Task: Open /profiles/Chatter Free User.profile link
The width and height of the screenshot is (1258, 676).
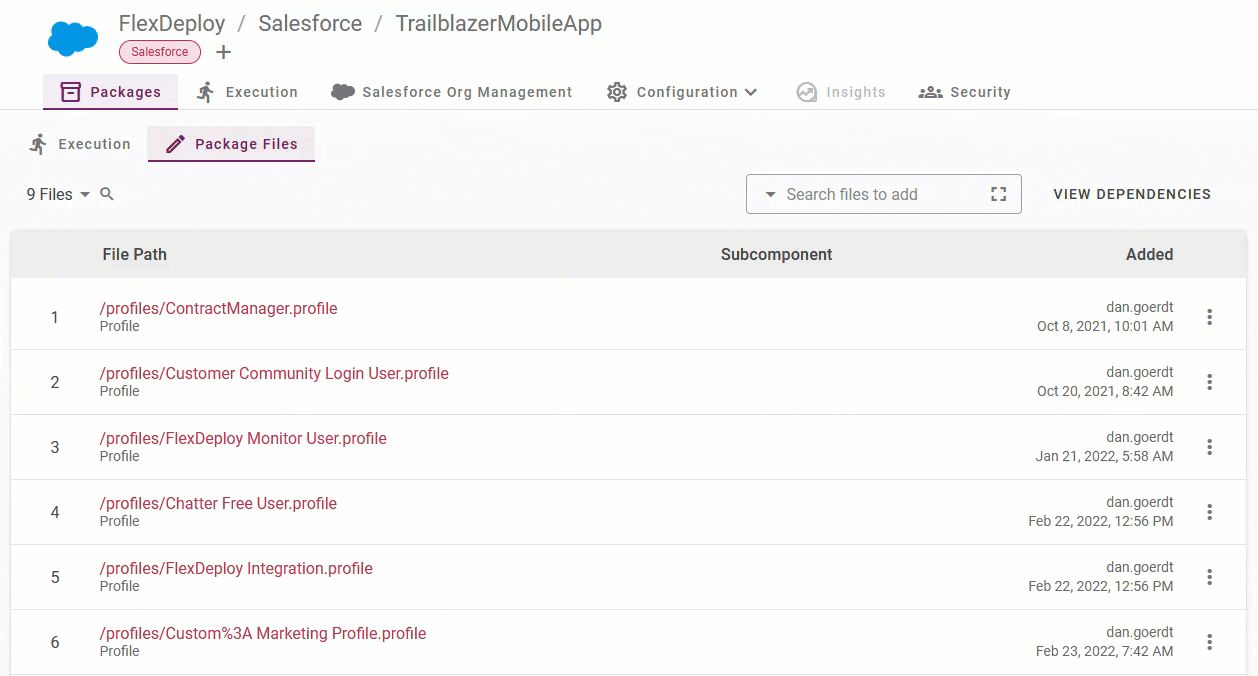Action: coord(218,503)
